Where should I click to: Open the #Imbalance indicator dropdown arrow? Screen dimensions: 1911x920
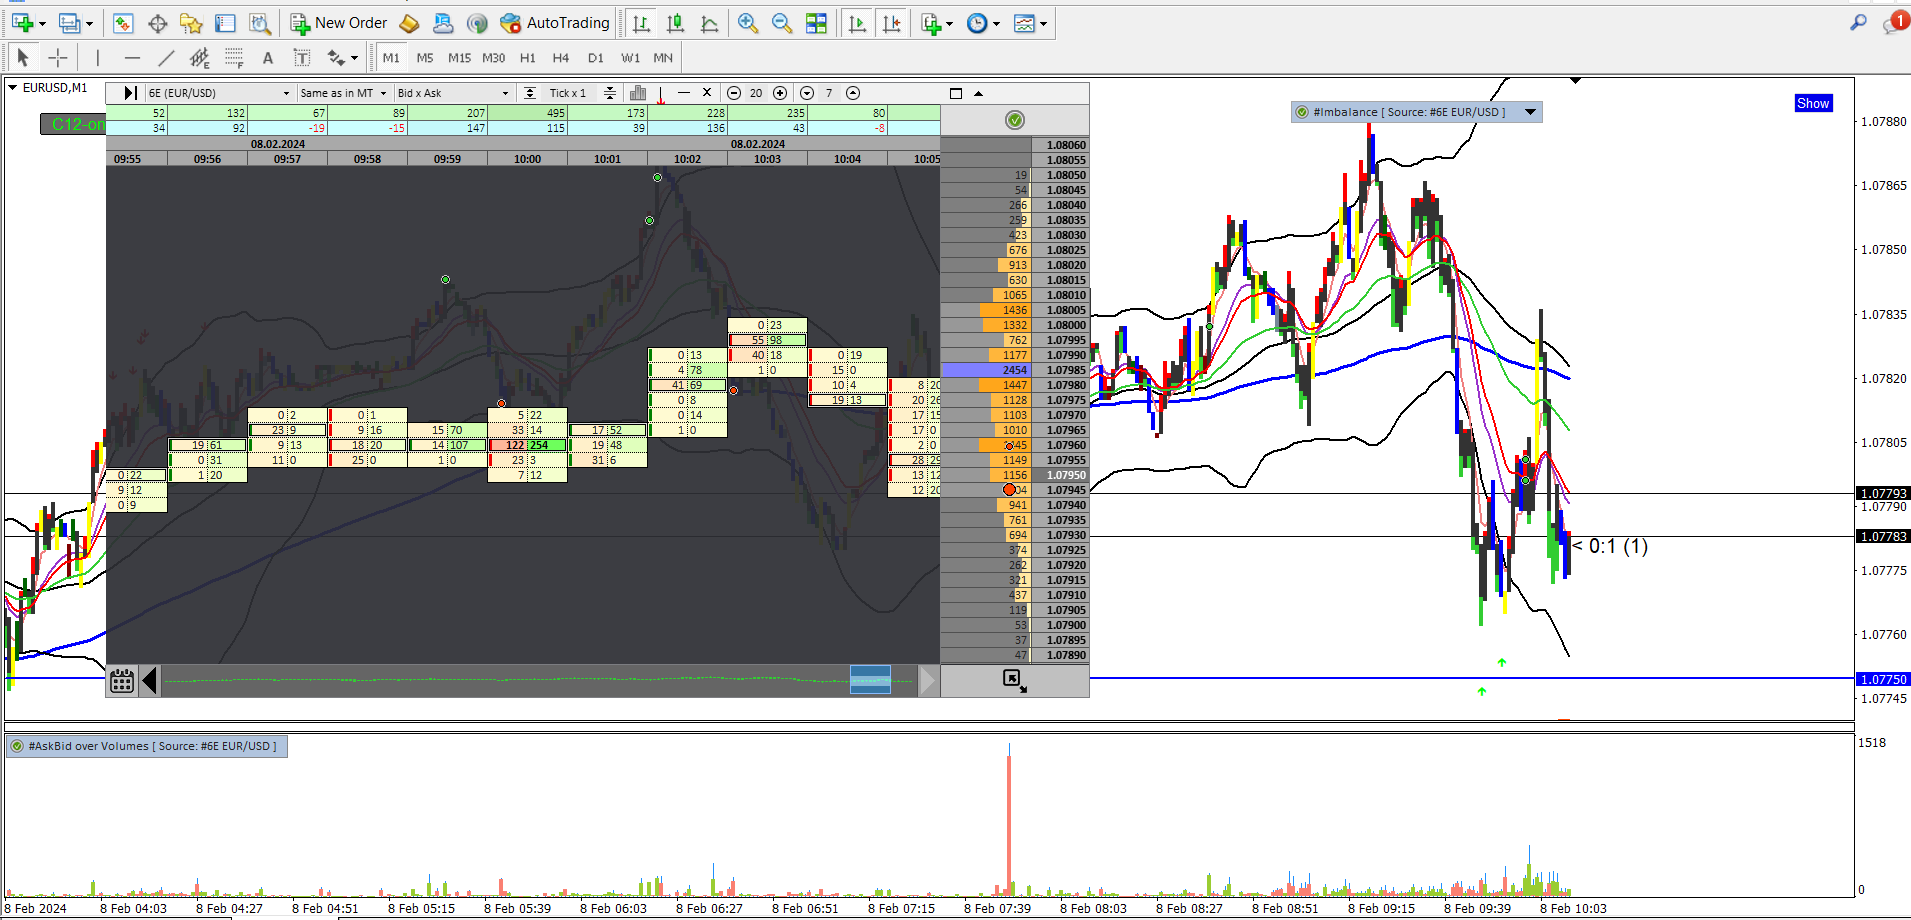coord(1530,112)
